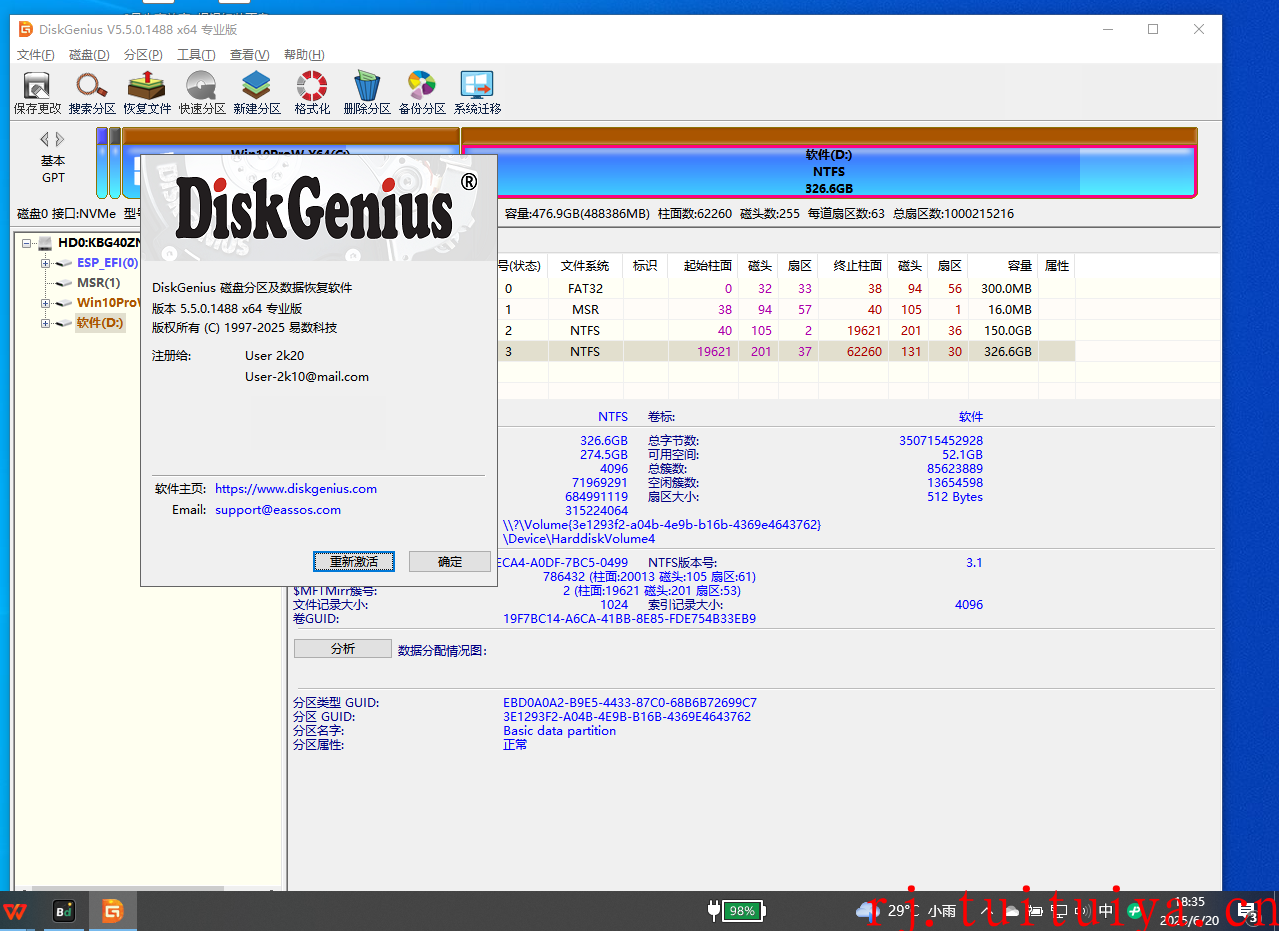
Task: Click the WPS Office taskbar icon
Action: pos(16,911)
